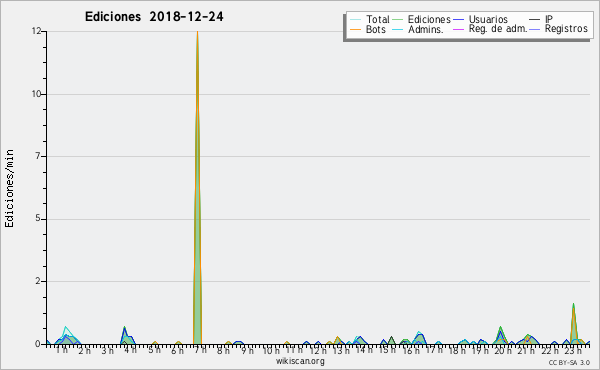
Task: Click the "1 h" x-axis label
Action: click(61, 350)
